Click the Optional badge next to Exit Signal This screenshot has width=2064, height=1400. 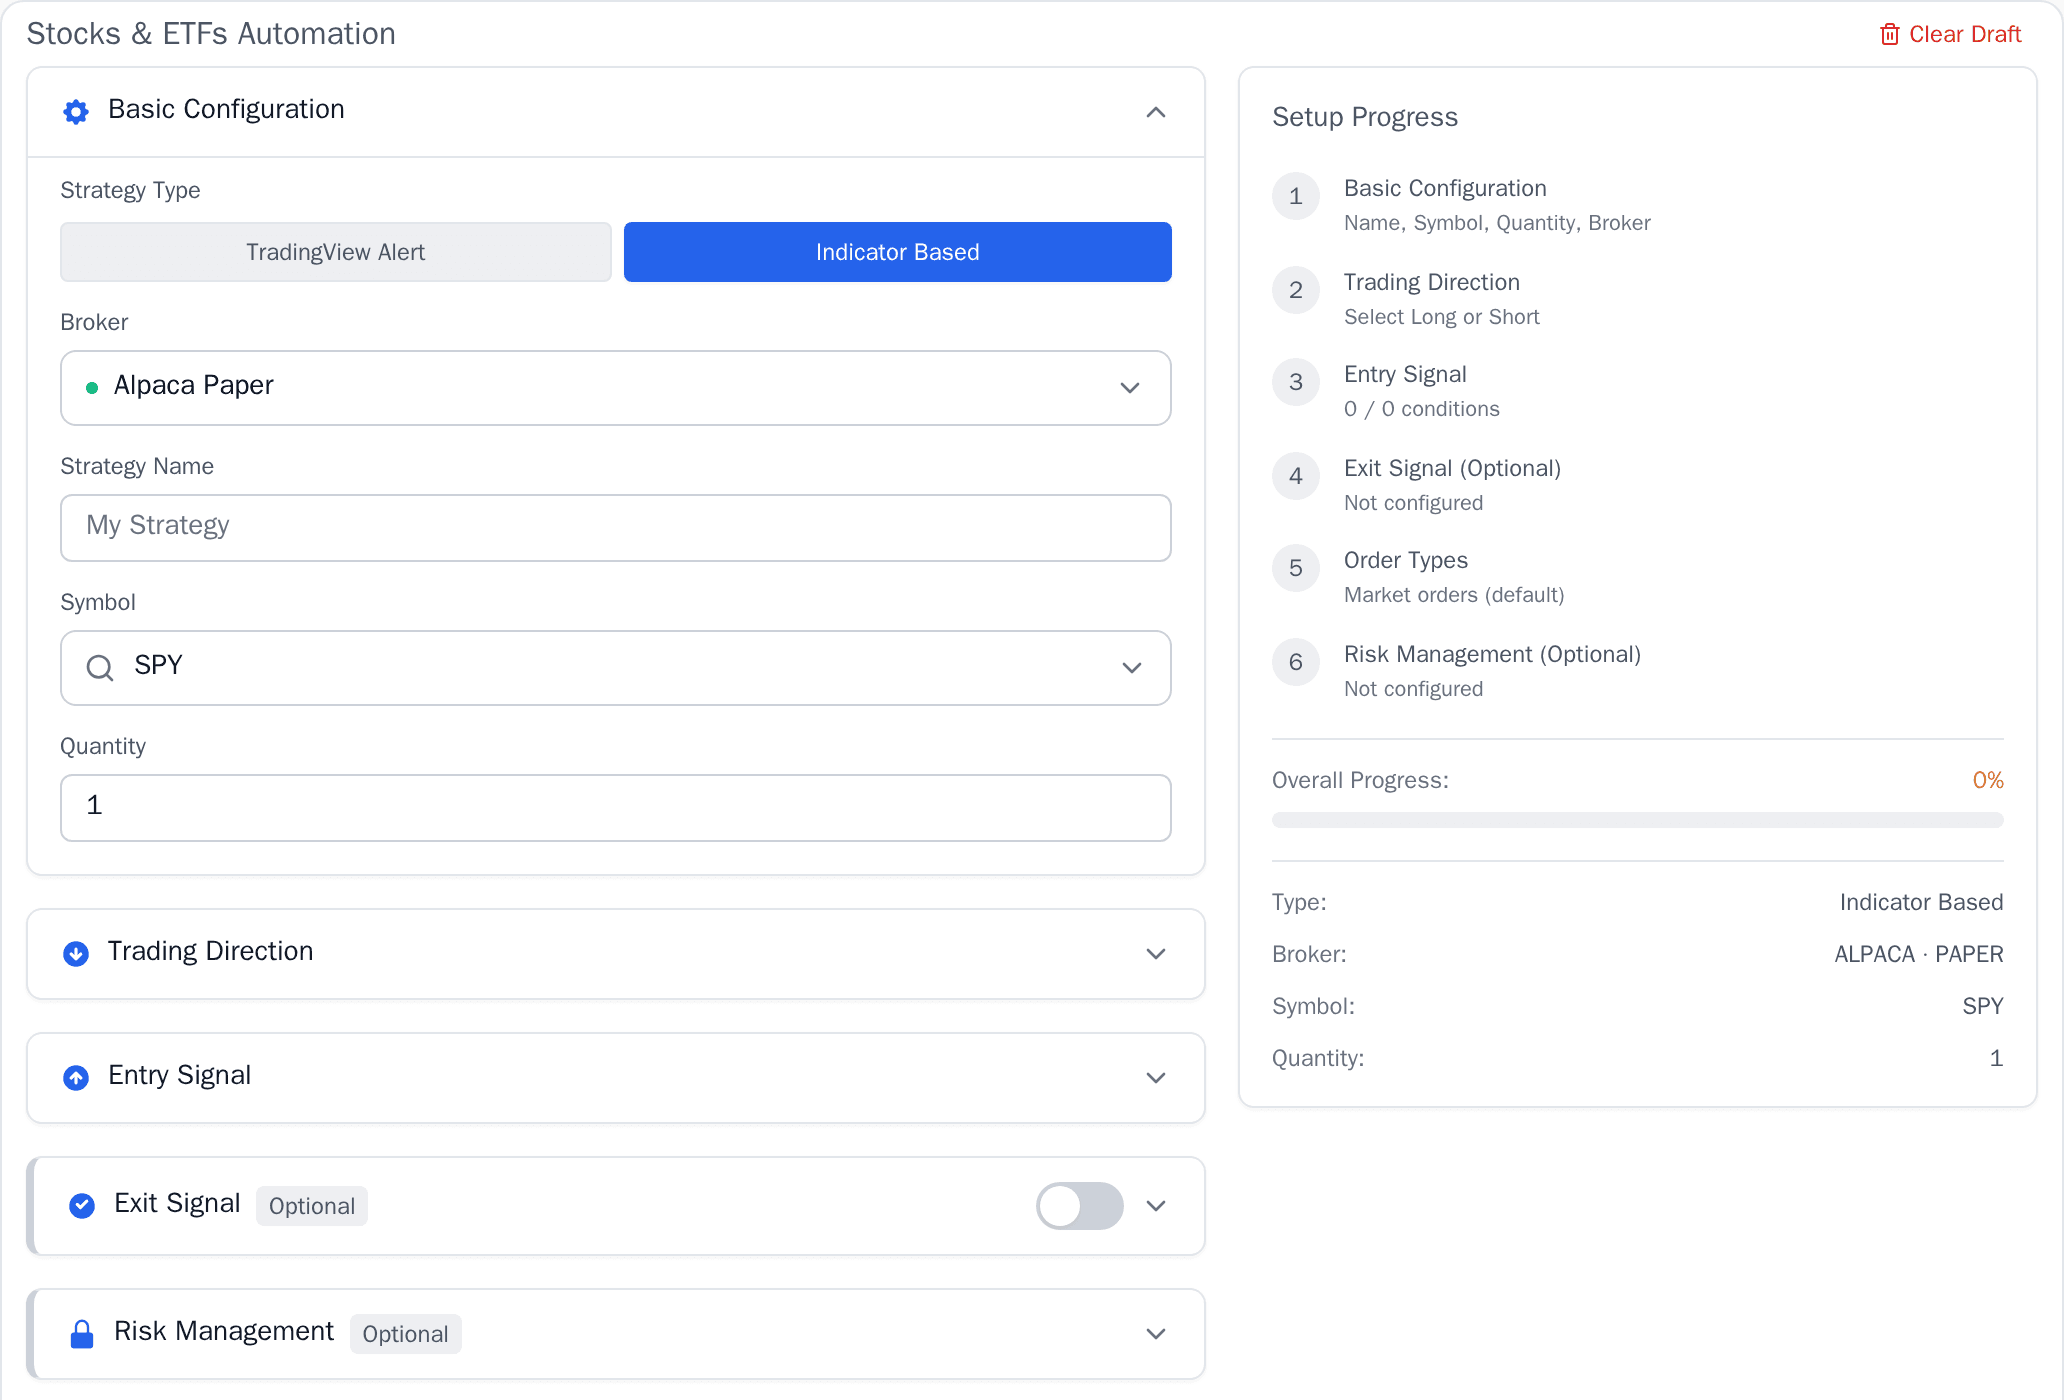pyautogui.click(x=312, y=1206)
